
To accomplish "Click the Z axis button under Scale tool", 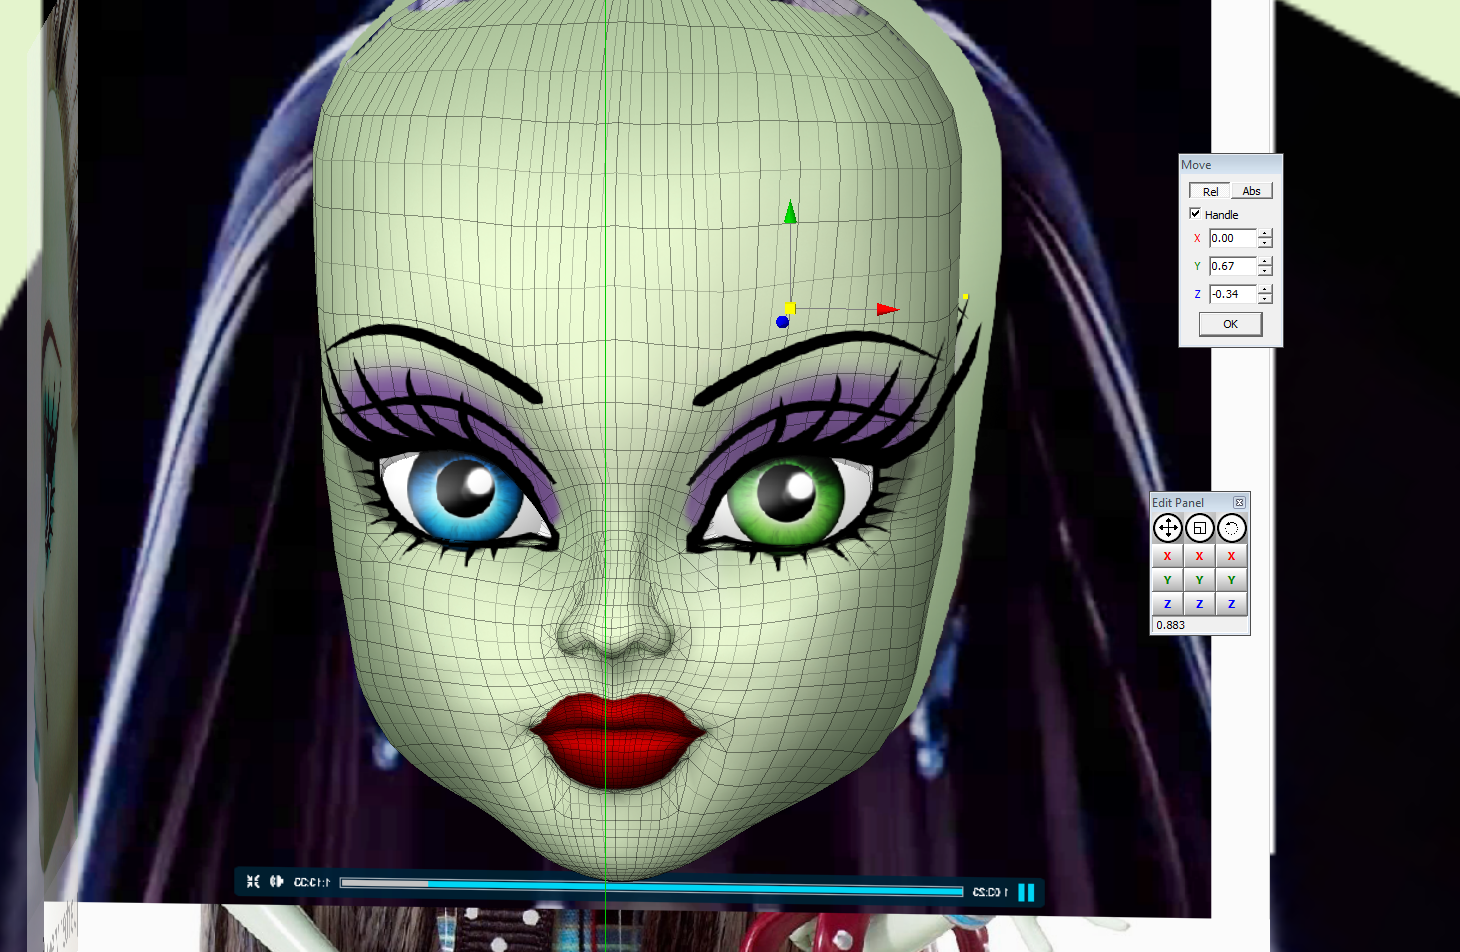I will click(x=1199, y=604).
